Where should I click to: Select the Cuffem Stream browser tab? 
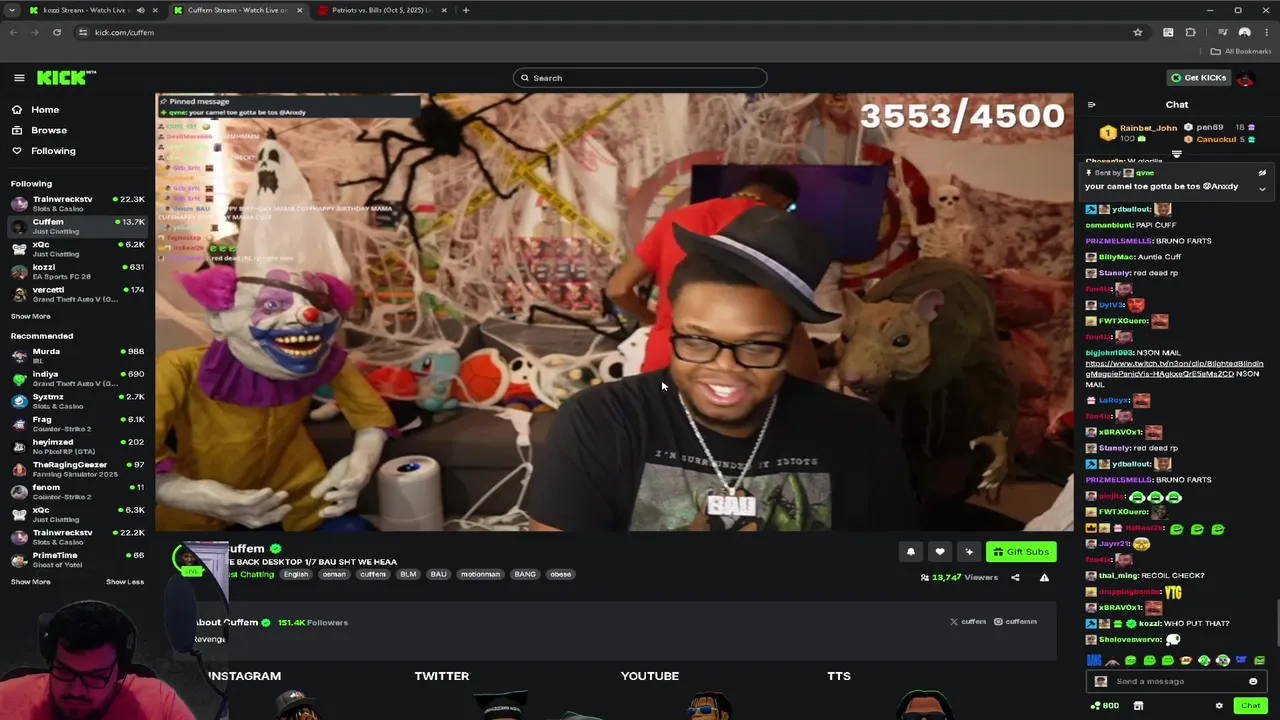click(x=237, y=10)
